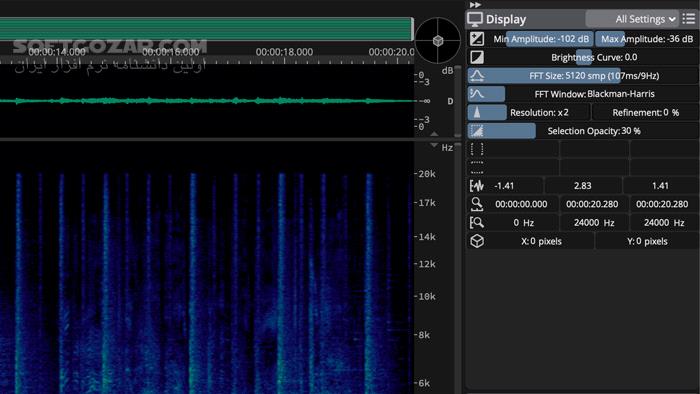Viewport: 700px width, 394px height.
Task: Click the up arrow below dB scale
Action: pos(434,133)
